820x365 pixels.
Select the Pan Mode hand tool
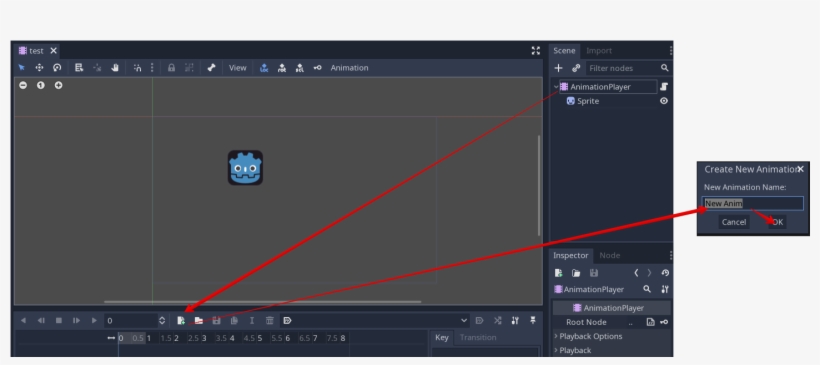tap(115, 68)
